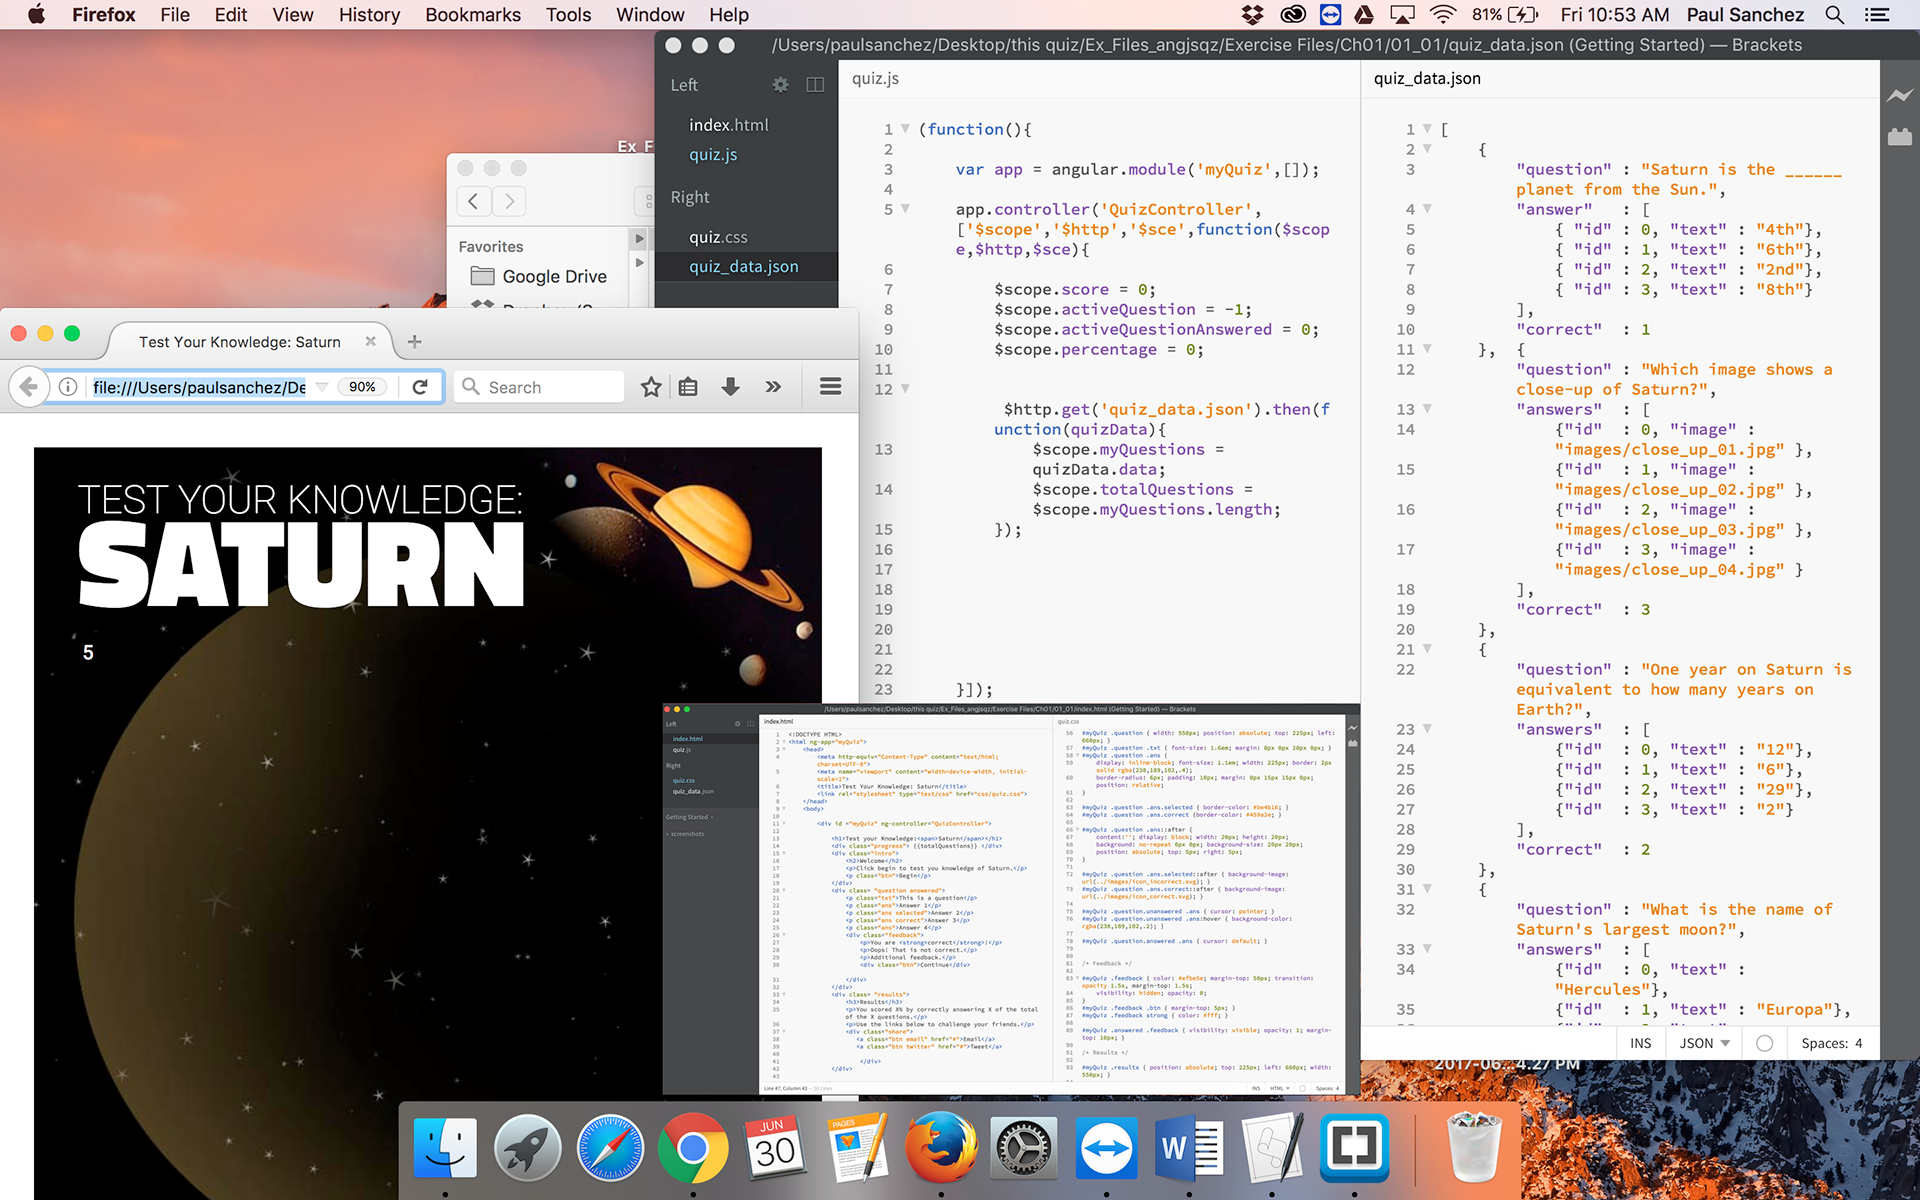Open the Brackets Extension Manager icon

point(1899,137)
